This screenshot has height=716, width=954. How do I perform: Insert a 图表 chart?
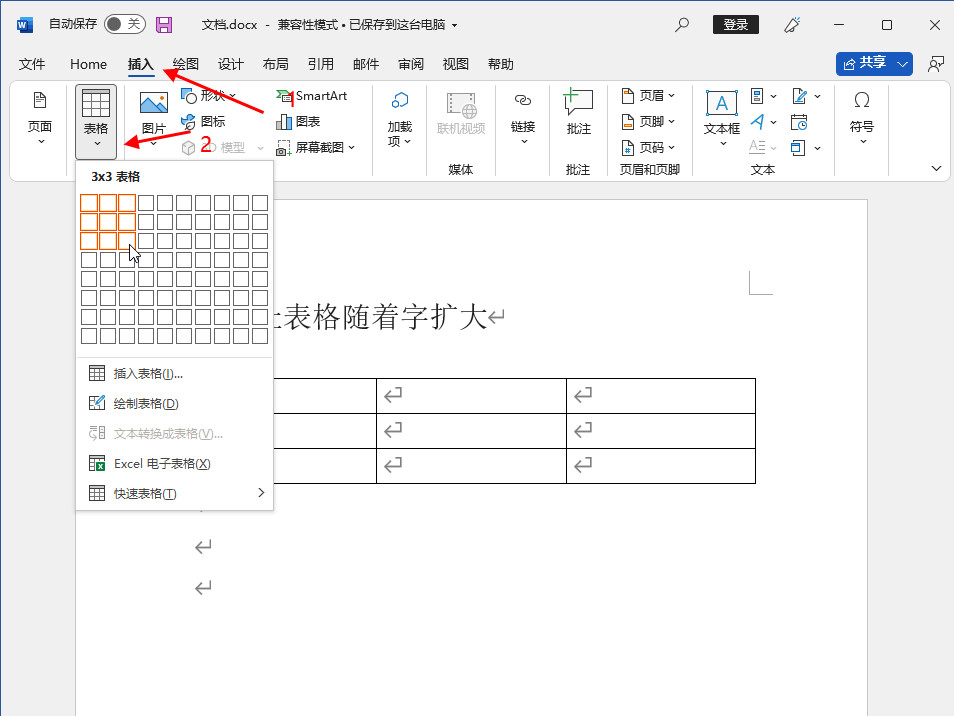[298, 122]
